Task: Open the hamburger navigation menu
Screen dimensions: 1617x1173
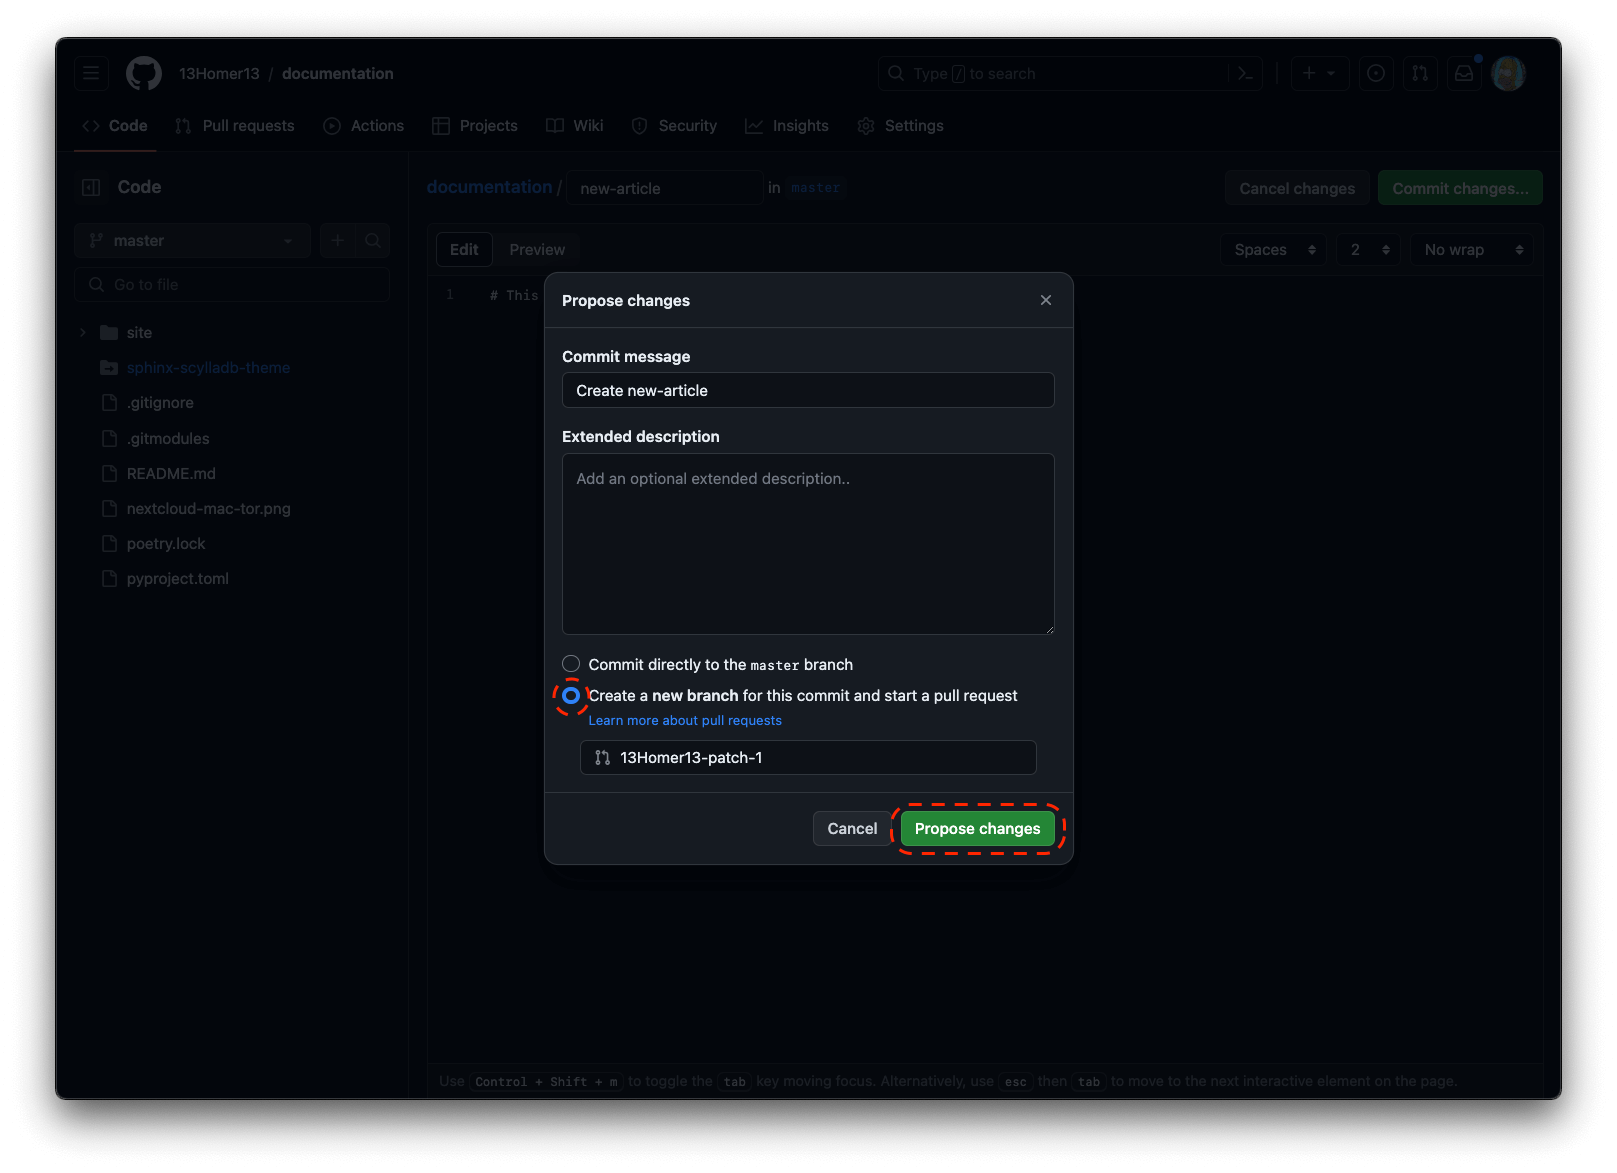Action: [91, 73]
